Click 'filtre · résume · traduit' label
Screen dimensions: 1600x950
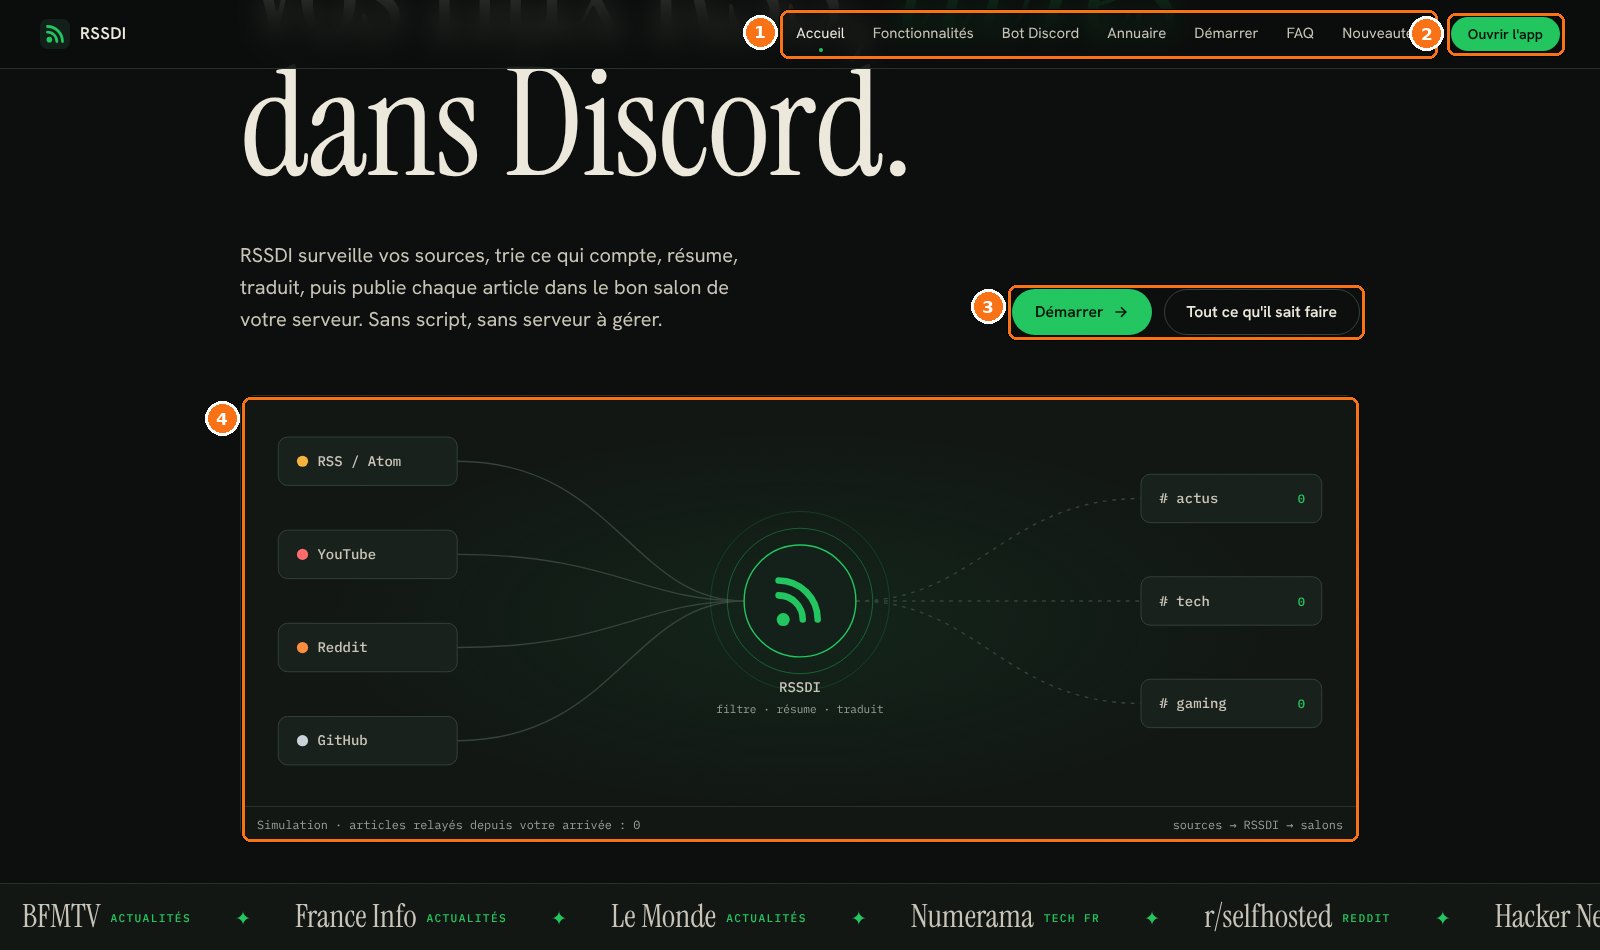tap(799, 709)
